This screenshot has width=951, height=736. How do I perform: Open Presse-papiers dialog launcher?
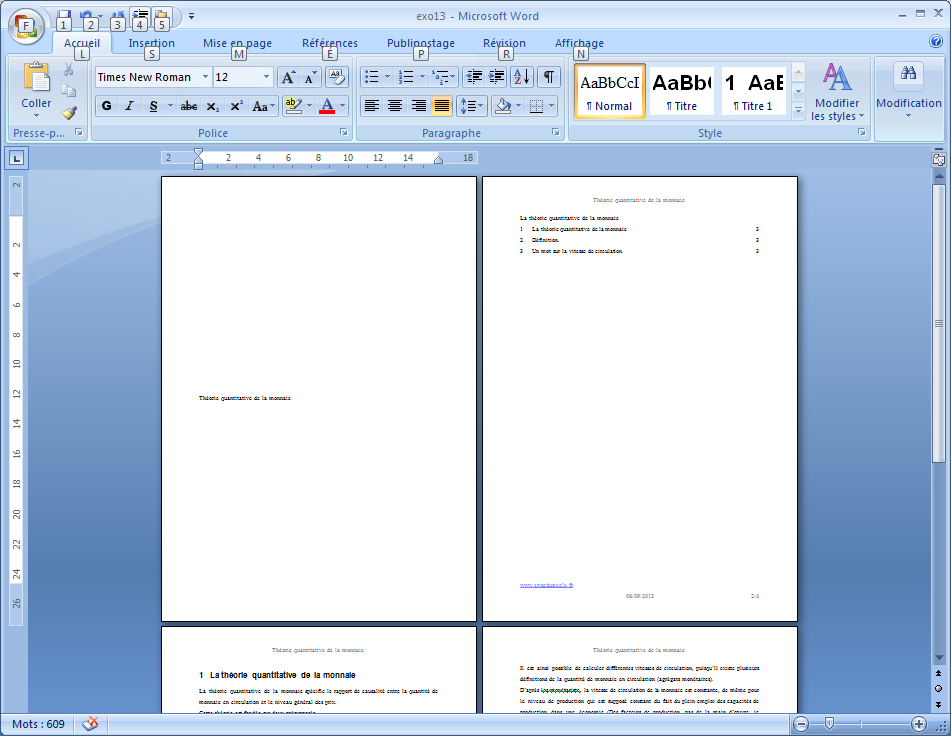click(79, 132)
